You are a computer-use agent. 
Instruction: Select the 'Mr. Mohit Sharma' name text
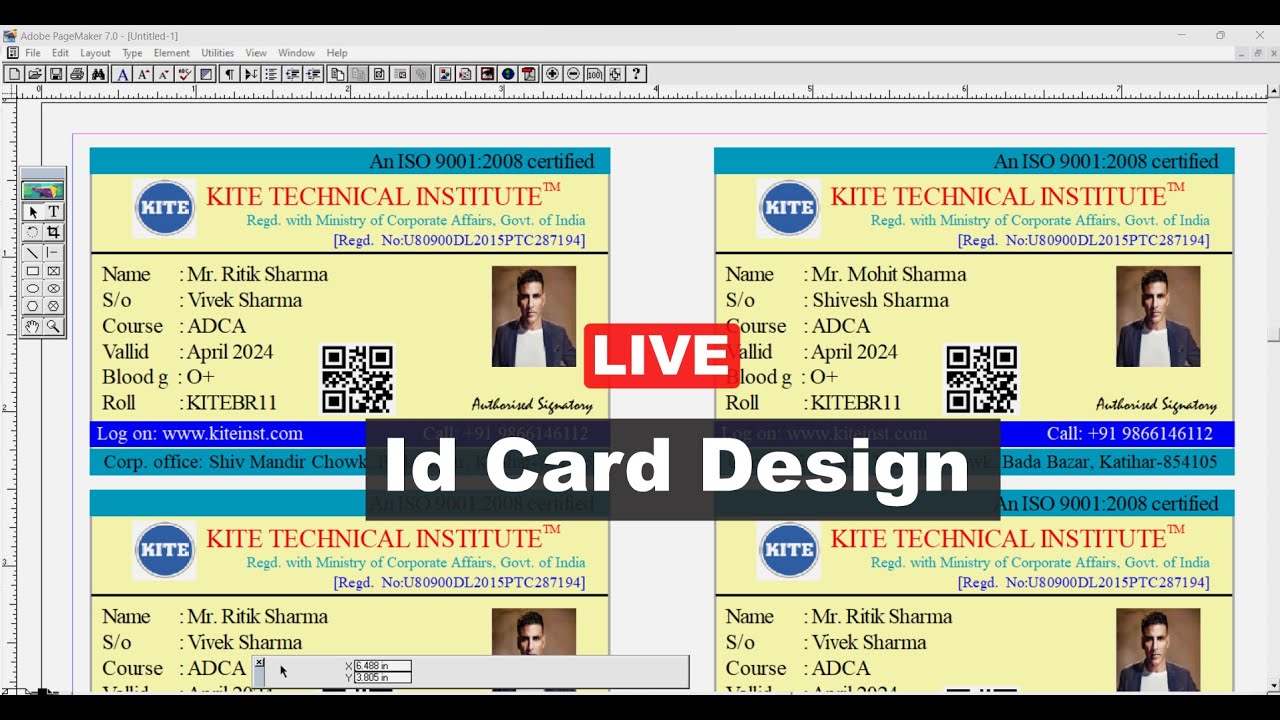pyautogui.click(x=888, y=274)
